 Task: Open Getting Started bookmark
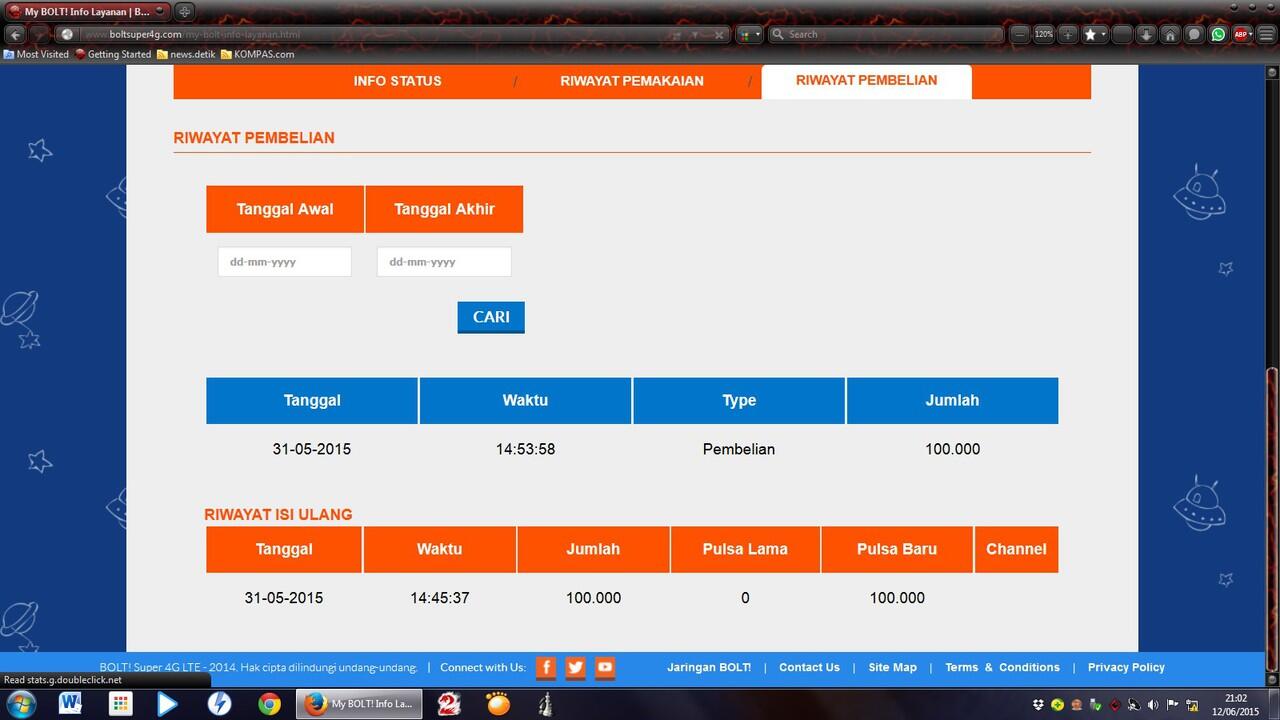113,54
